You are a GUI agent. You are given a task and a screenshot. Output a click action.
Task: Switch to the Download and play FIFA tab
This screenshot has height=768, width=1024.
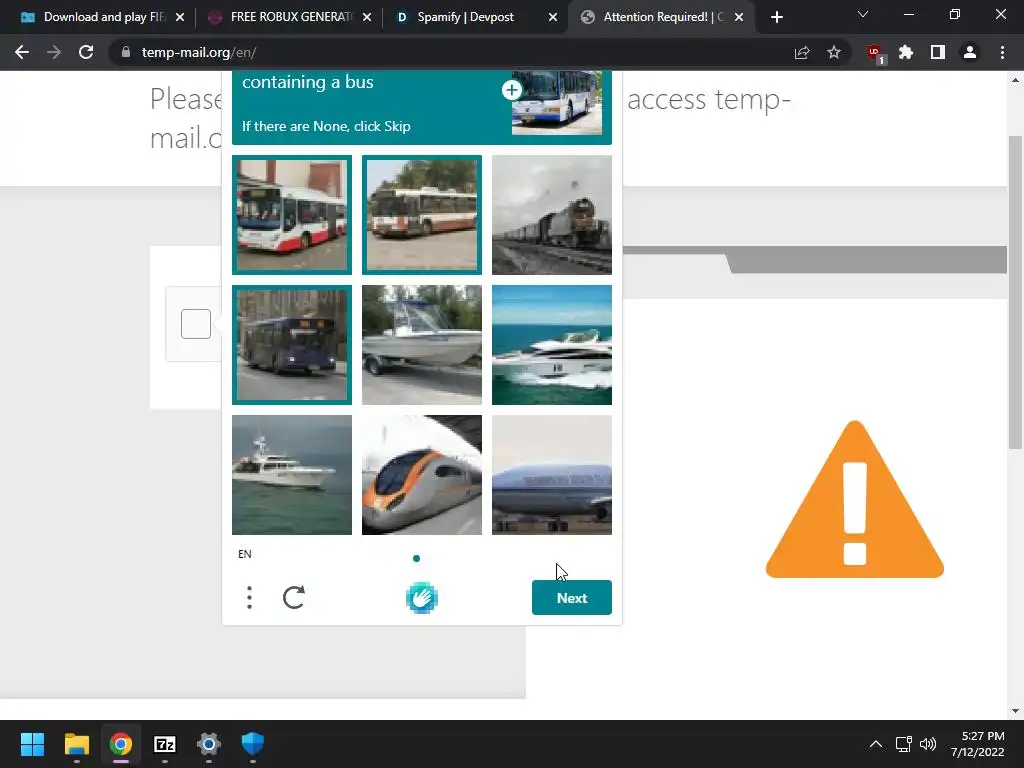pos(102,17)
